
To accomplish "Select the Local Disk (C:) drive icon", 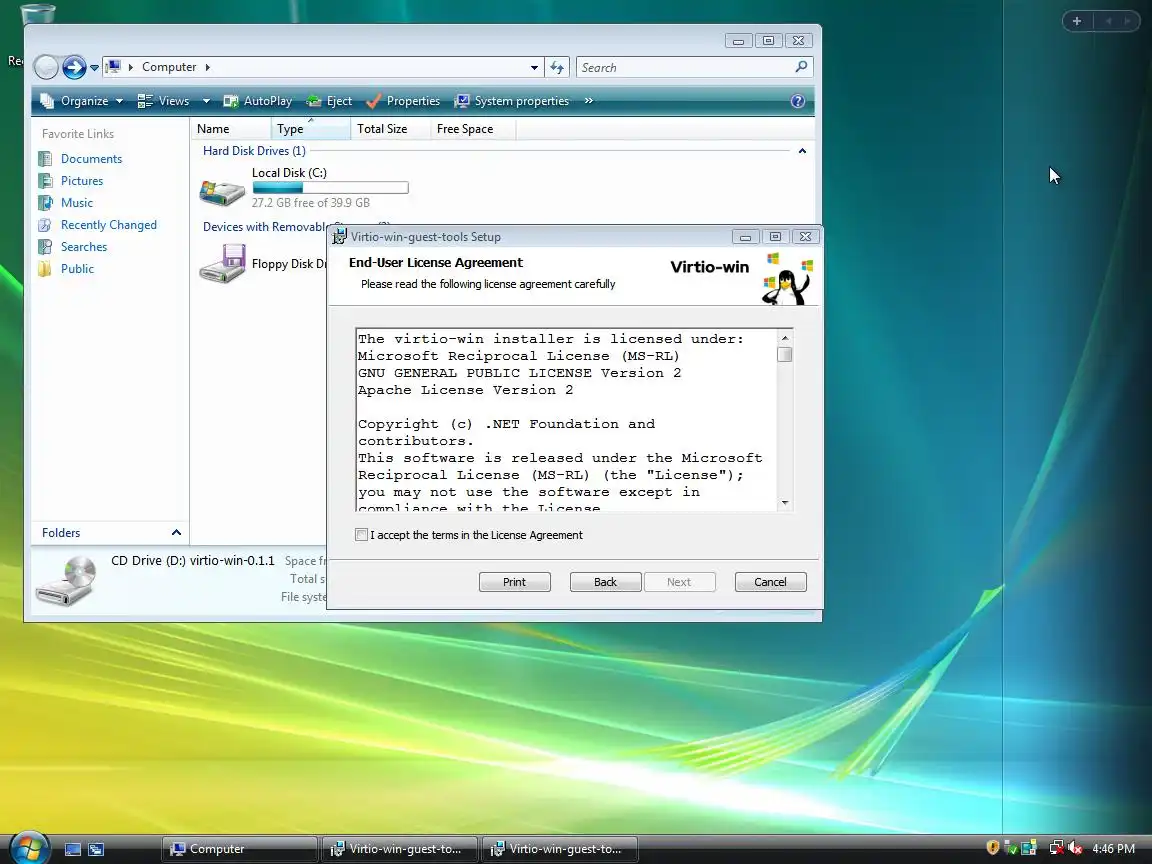I will pyautogui.click(x=222, y=192).
